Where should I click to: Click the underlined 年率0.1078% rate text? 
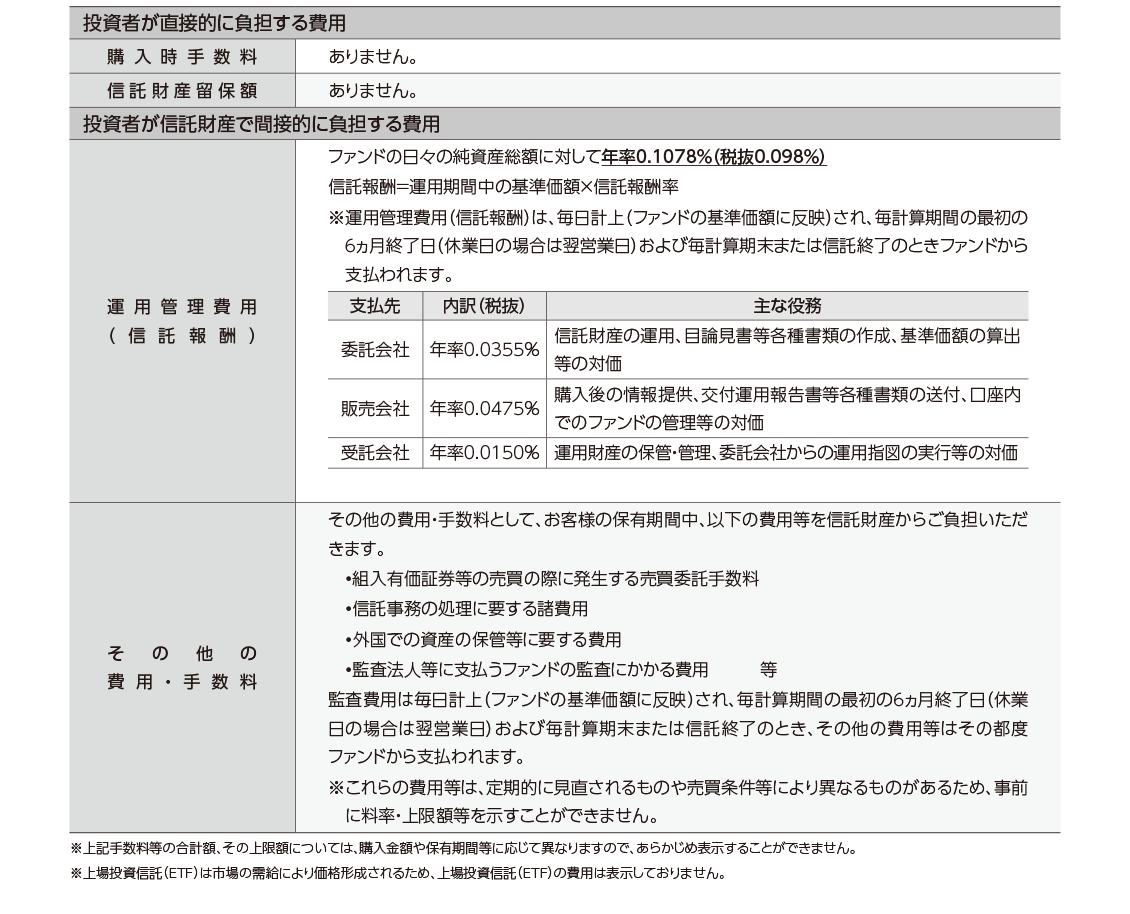[714, 158]
